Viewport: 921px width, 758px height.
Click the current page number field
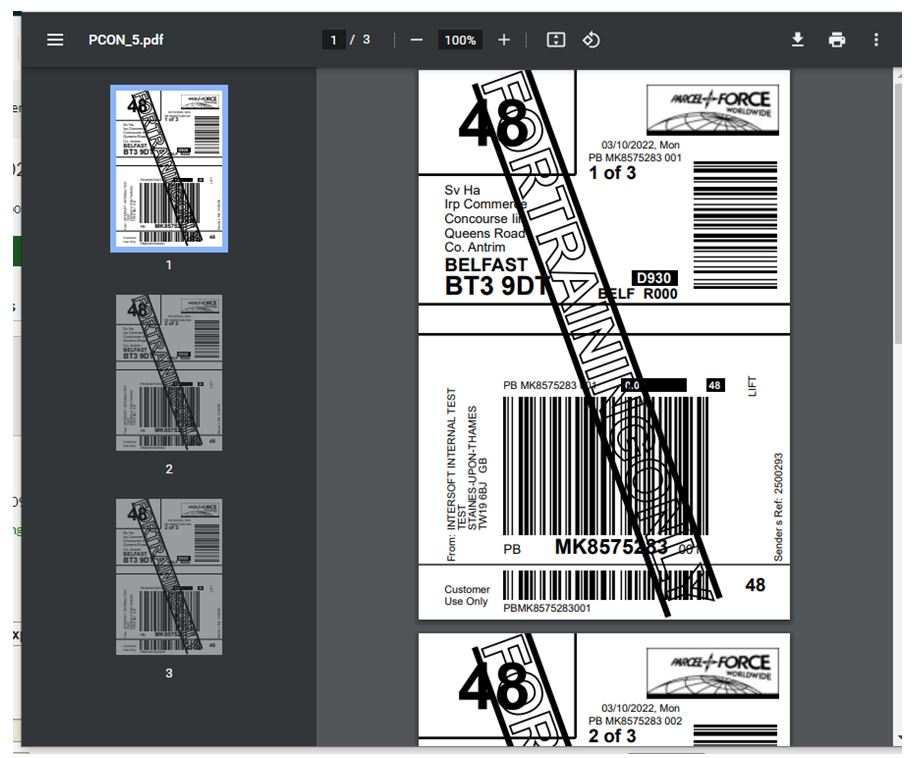334,40
